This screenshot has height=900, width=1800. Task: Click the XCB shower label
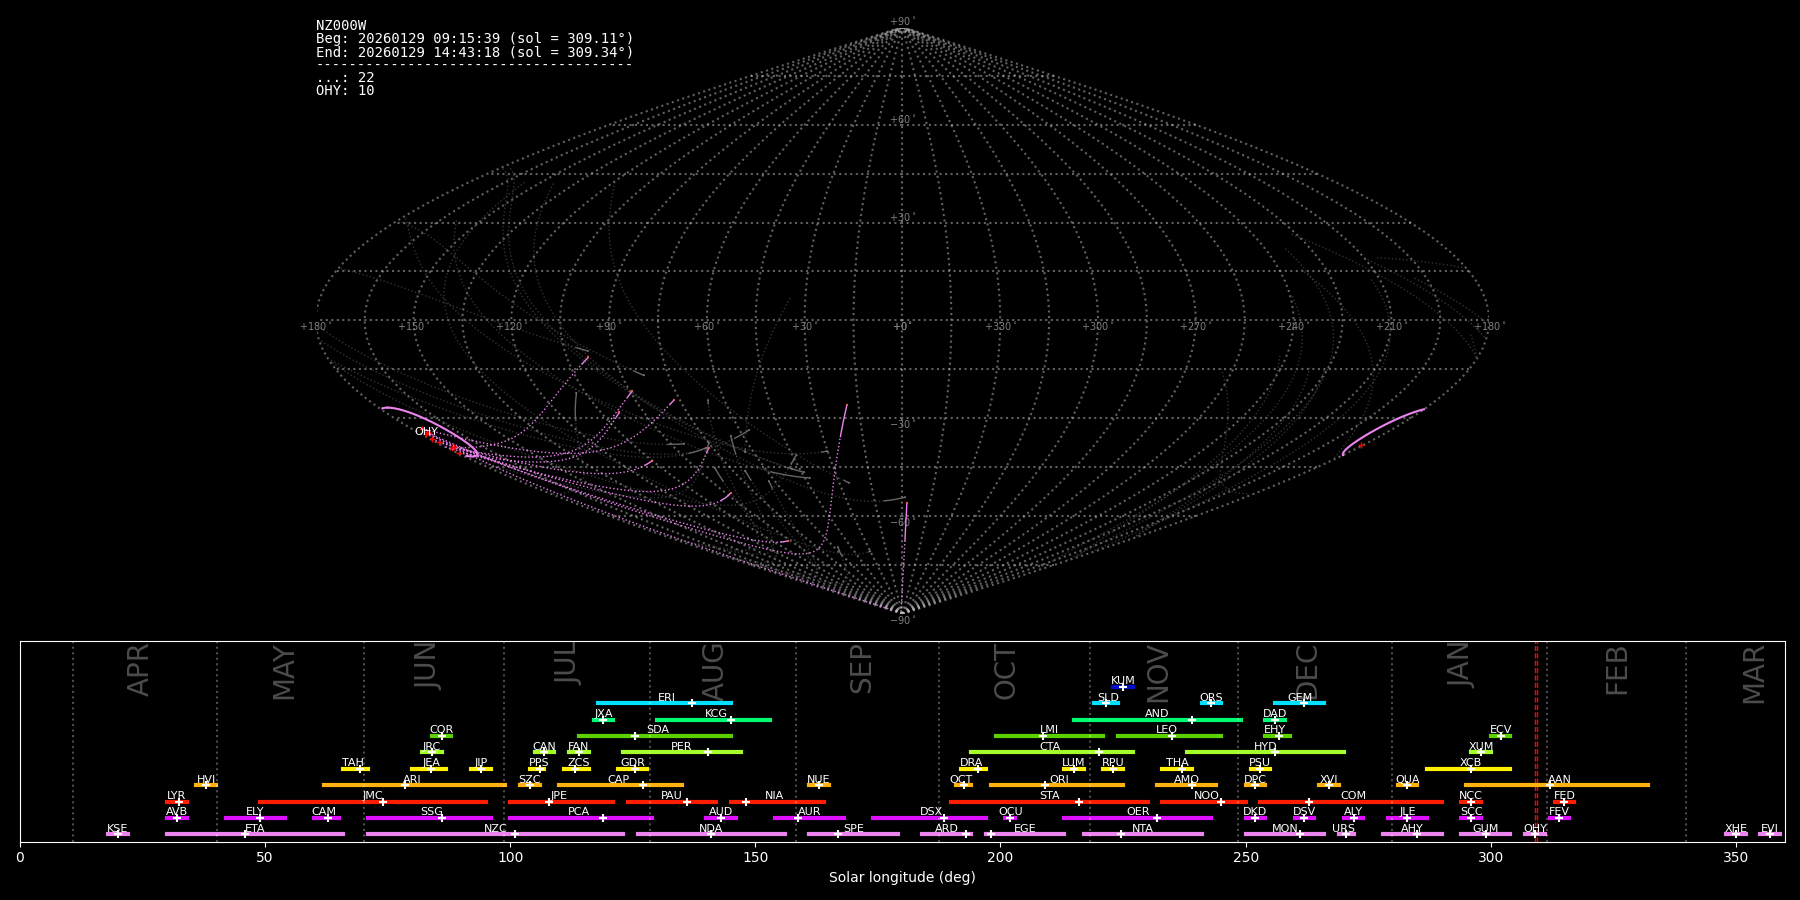1470,763
